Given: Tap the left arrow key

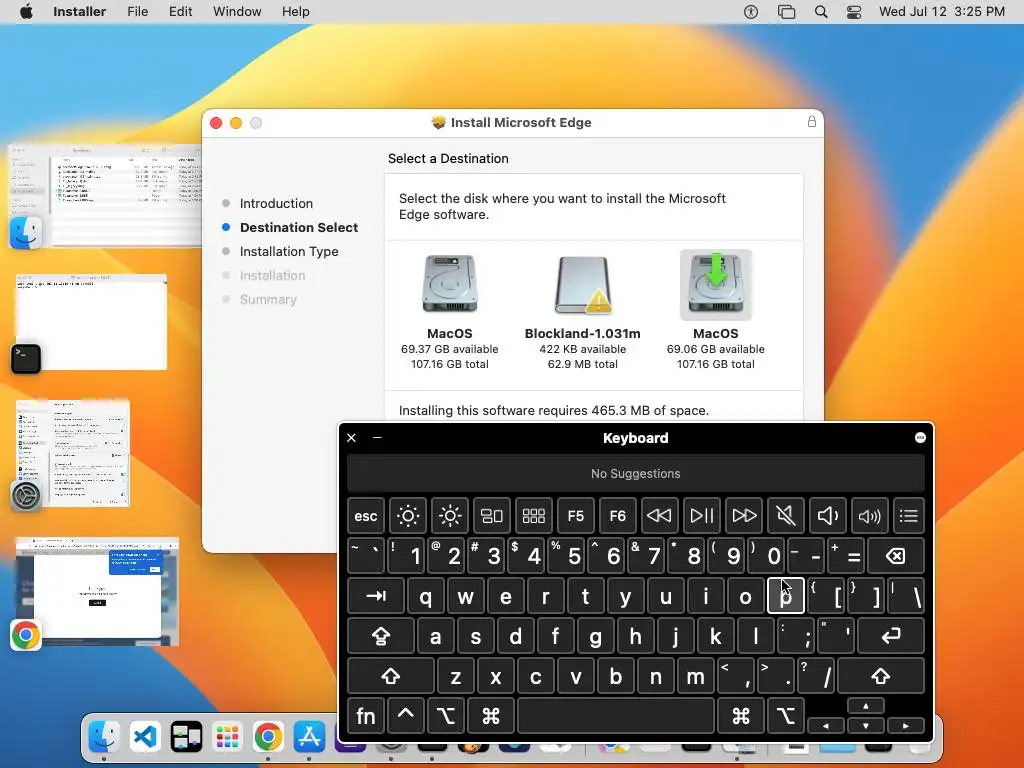Looking at the screenshot, I should (x=826, y=726).
